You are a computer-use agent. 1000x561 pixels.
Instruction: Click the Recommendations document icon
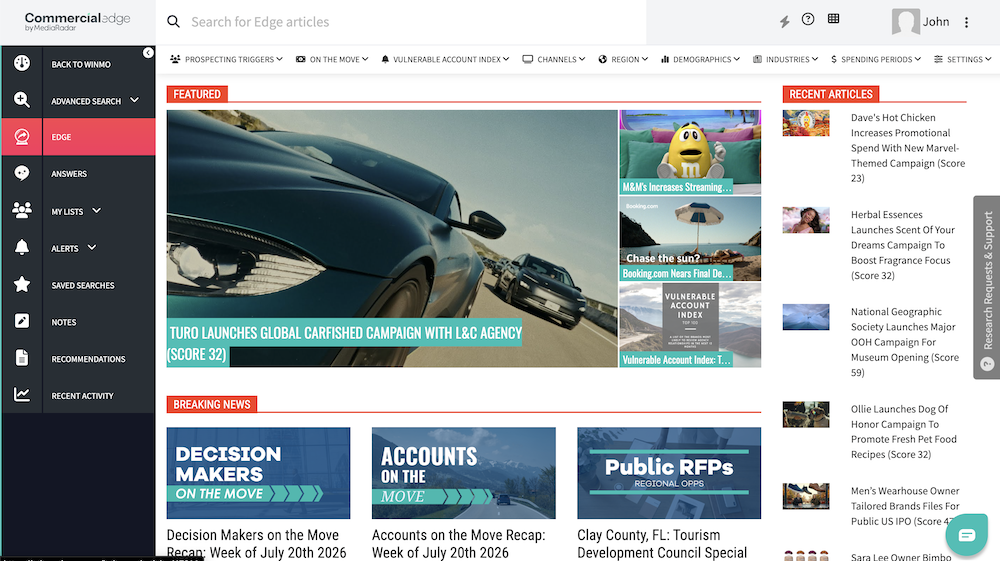(22, 358)
